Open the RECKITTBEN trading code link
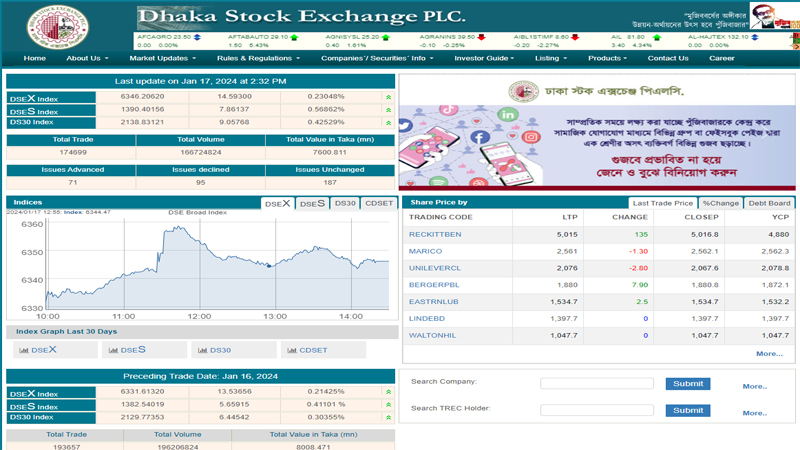 435,234
